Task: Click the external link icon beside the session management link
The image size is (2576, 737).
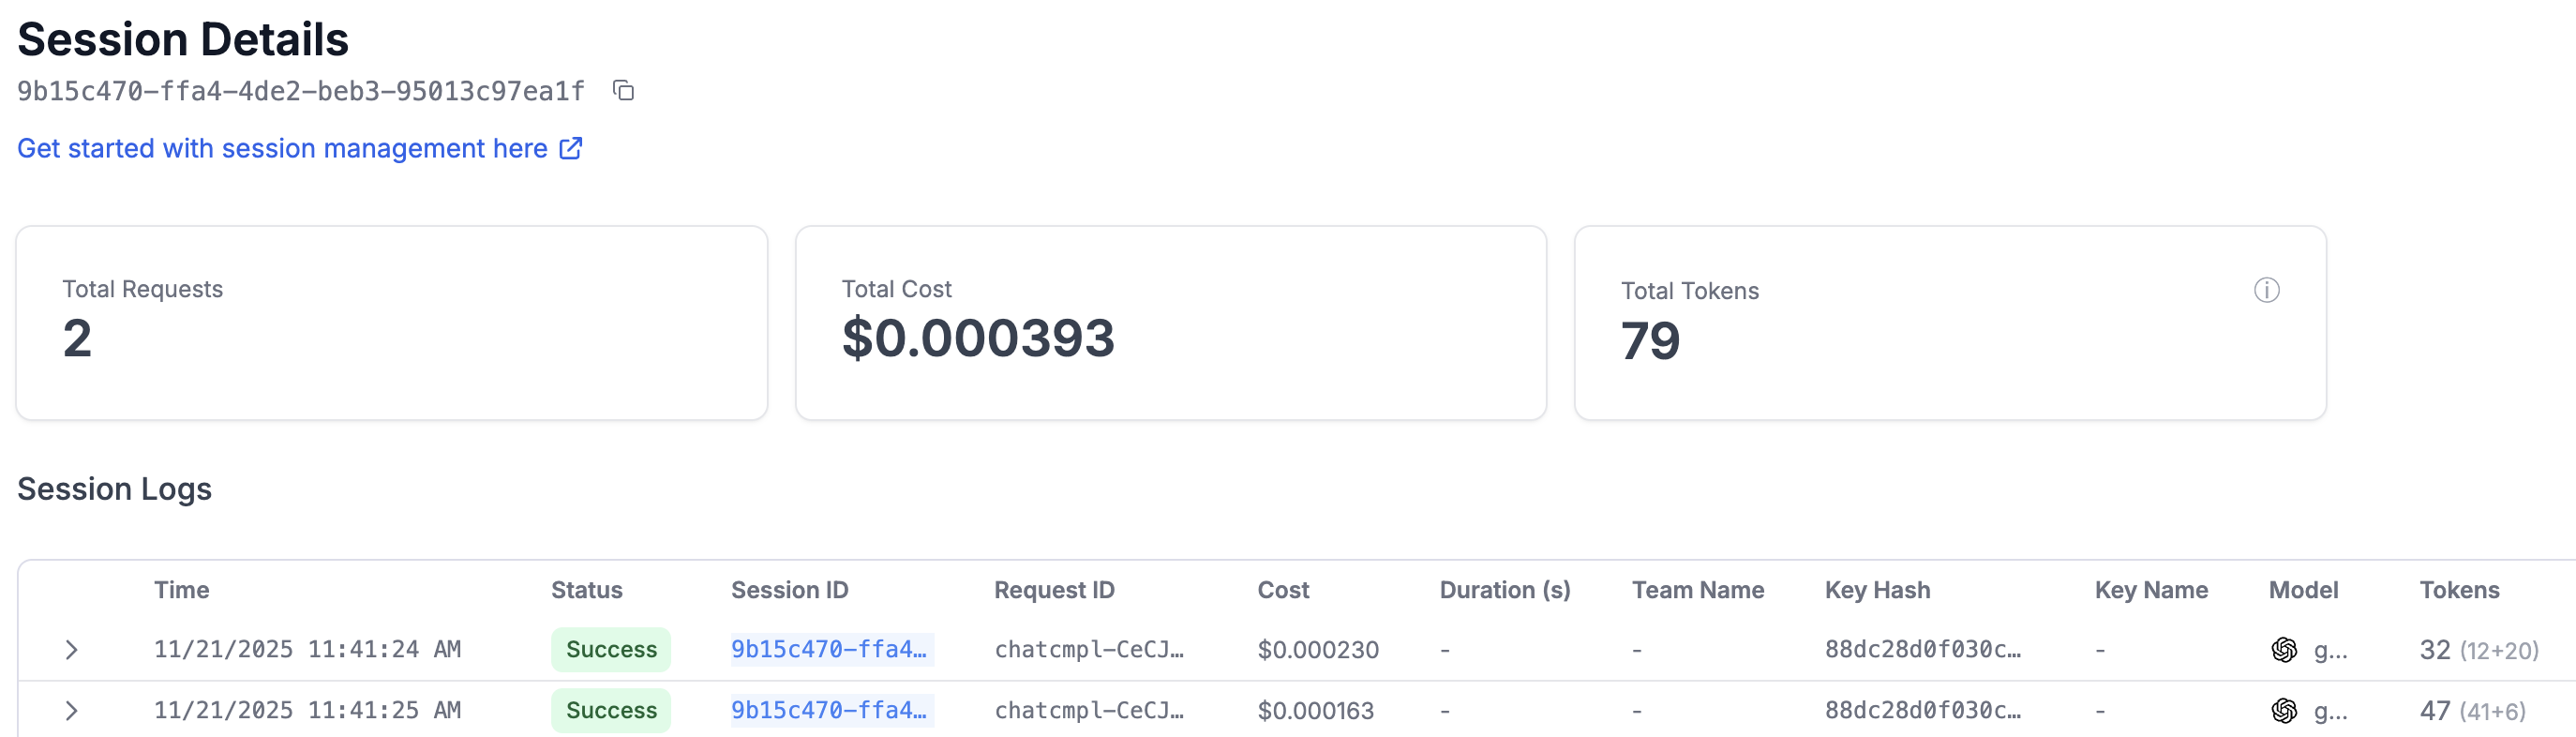Action: [571, 149]
